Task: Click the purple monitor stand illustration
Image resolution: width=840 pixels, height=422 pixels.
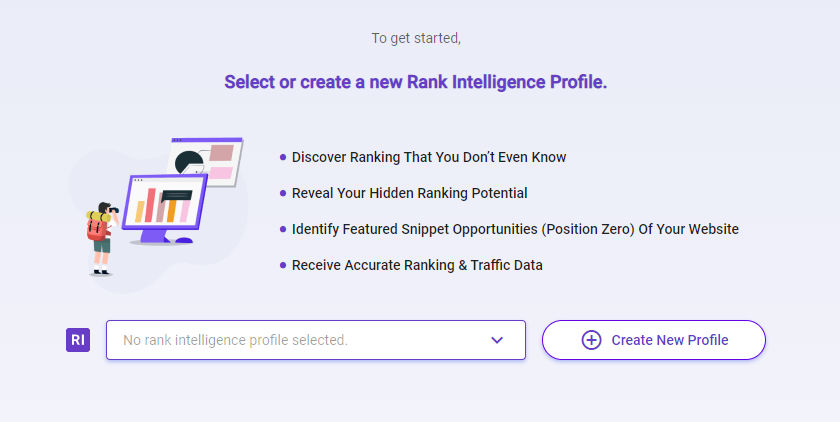Action: pos(161,237)
